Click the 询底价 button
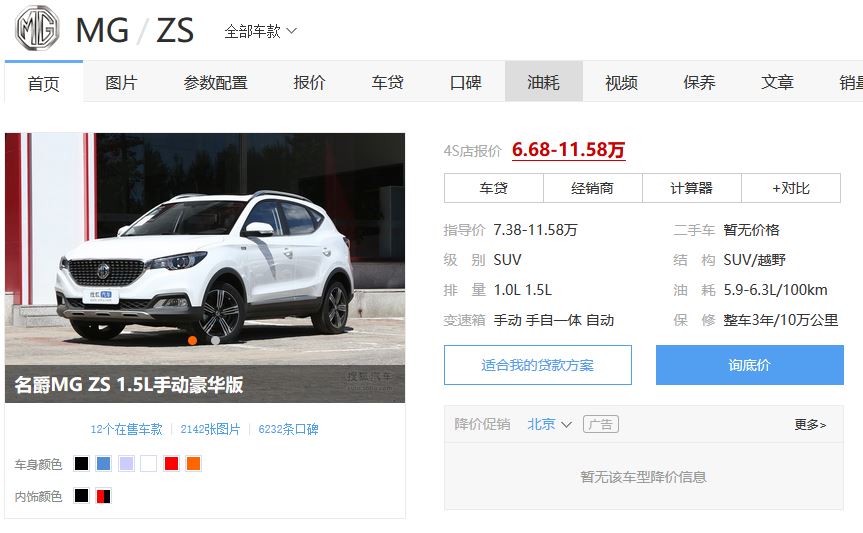 coord(750,365)
